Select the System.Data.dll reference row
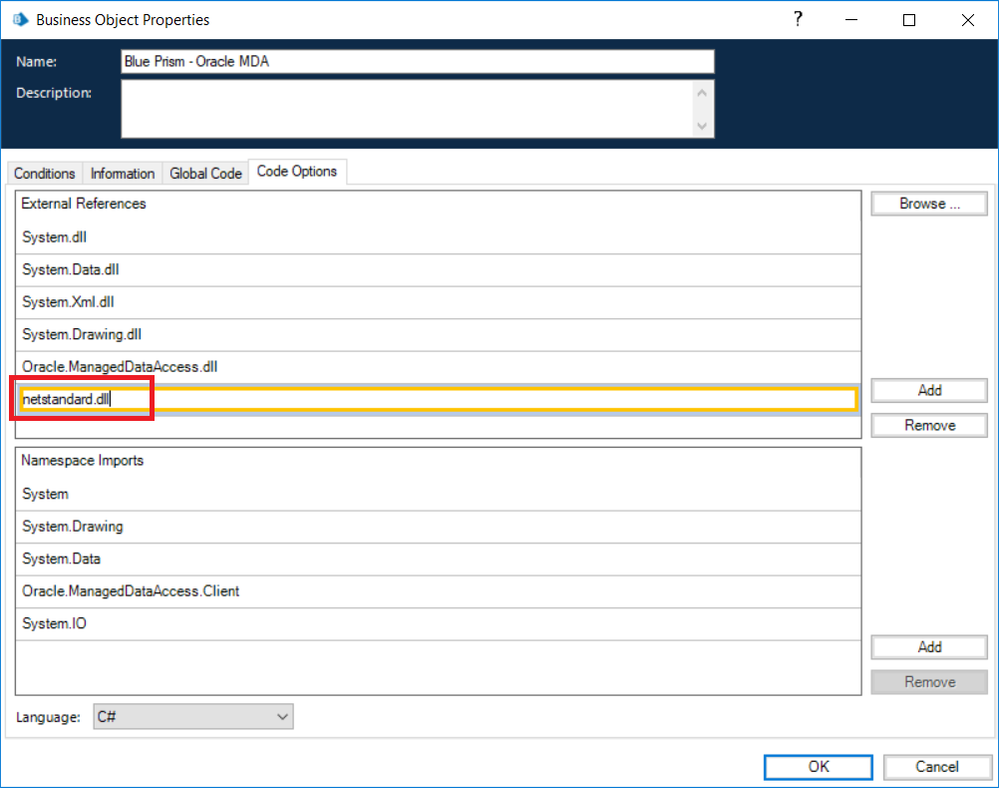999x788 pixels. 438,270
